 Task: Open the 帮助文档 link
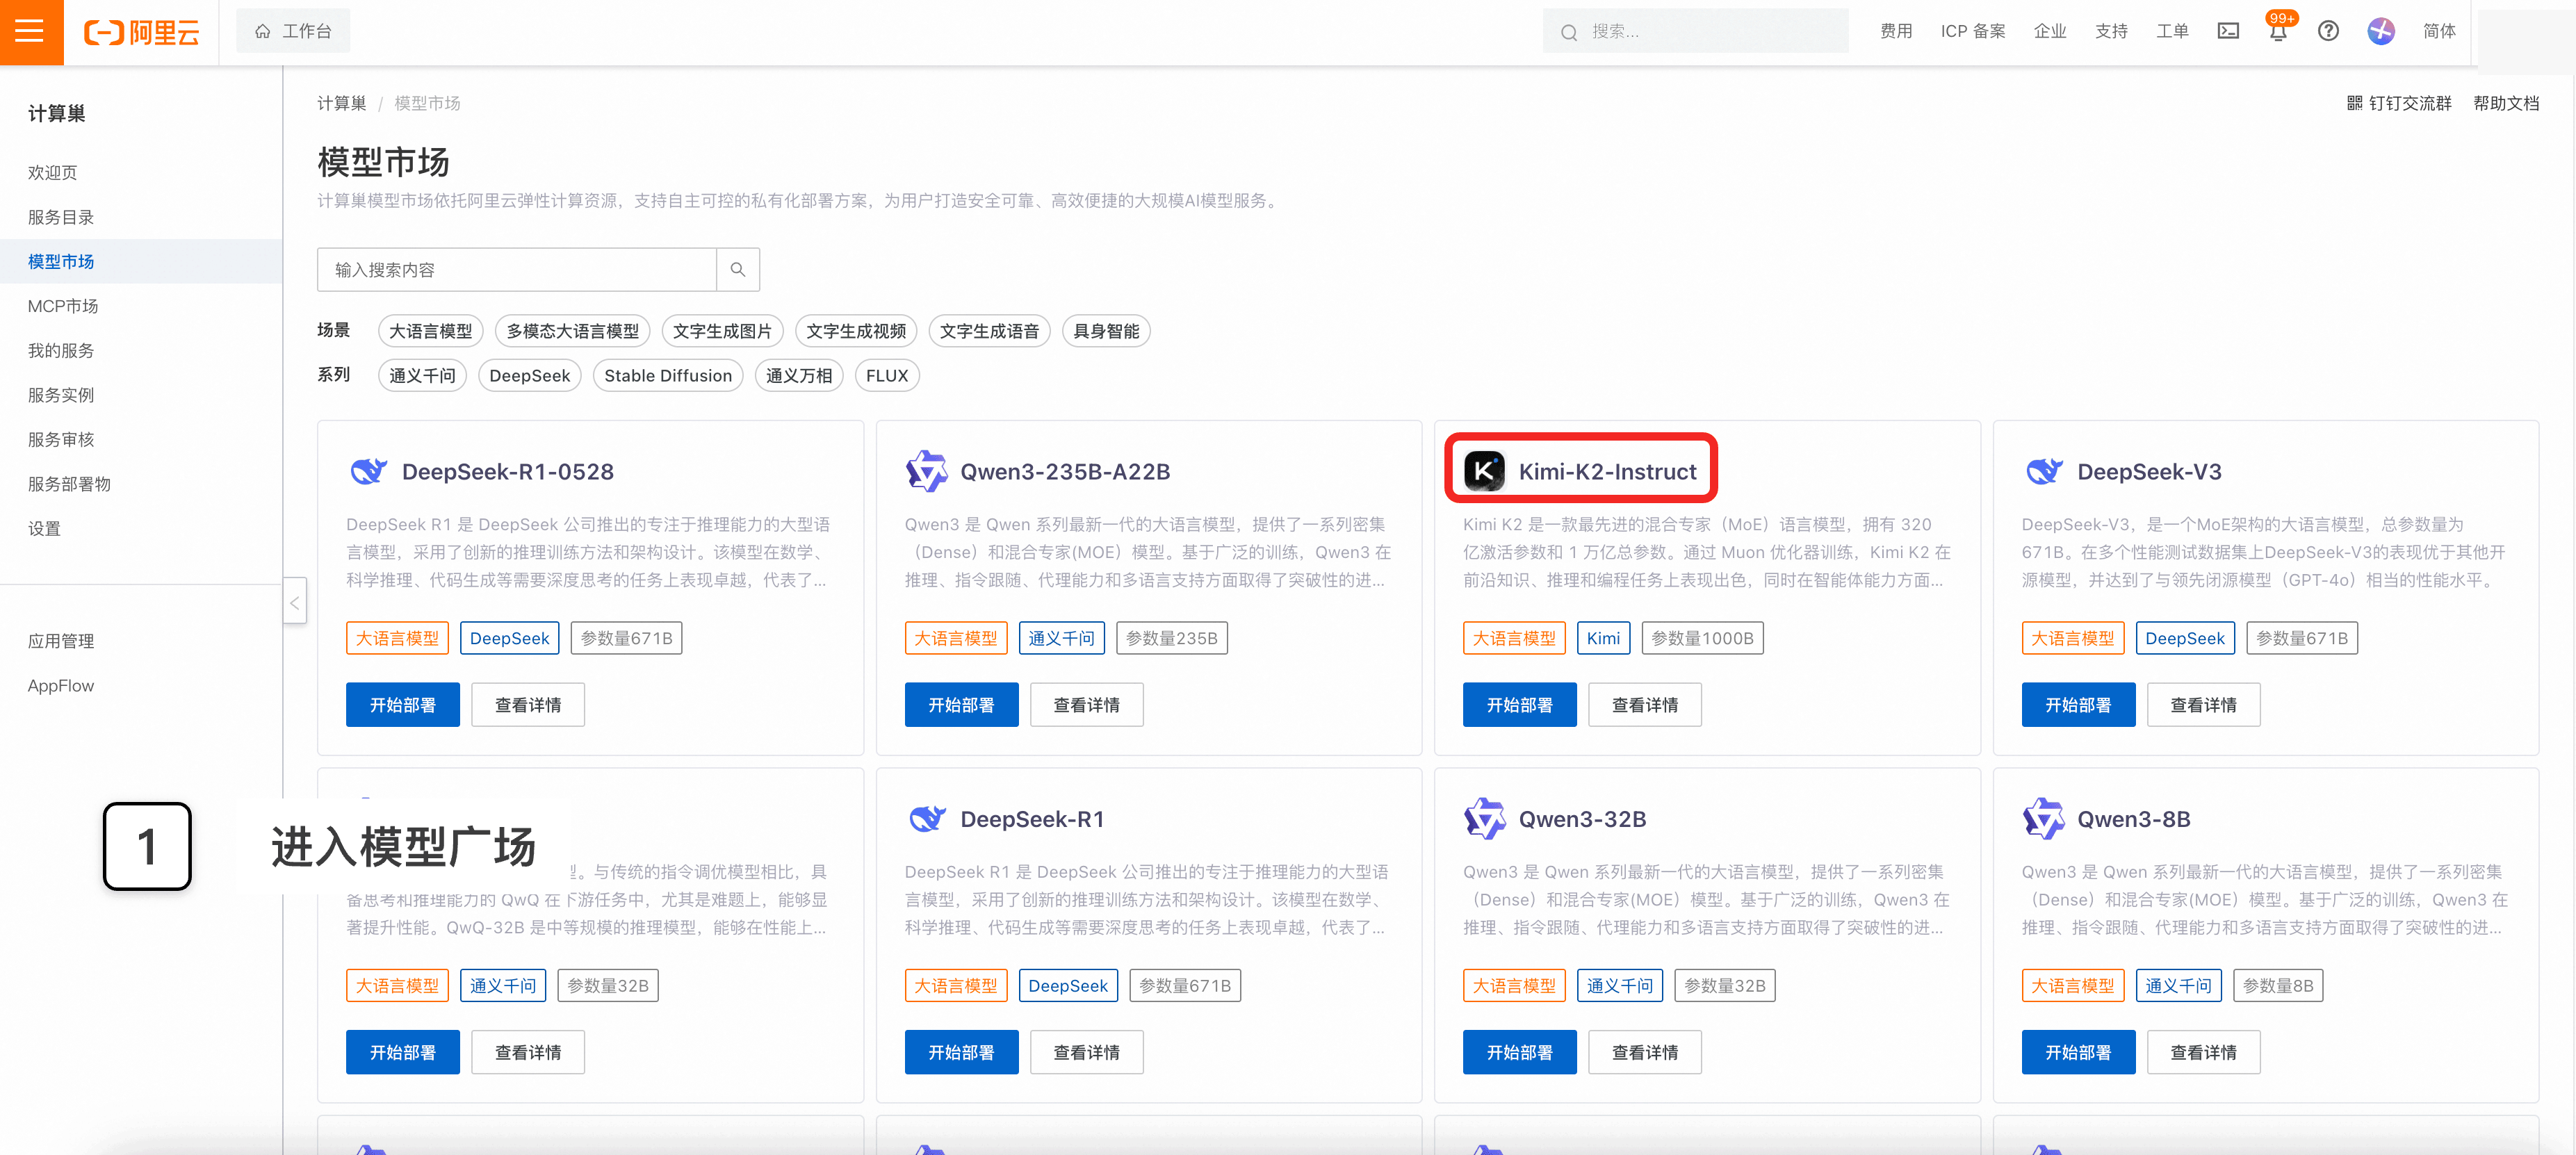click(x=2505, y=103)
